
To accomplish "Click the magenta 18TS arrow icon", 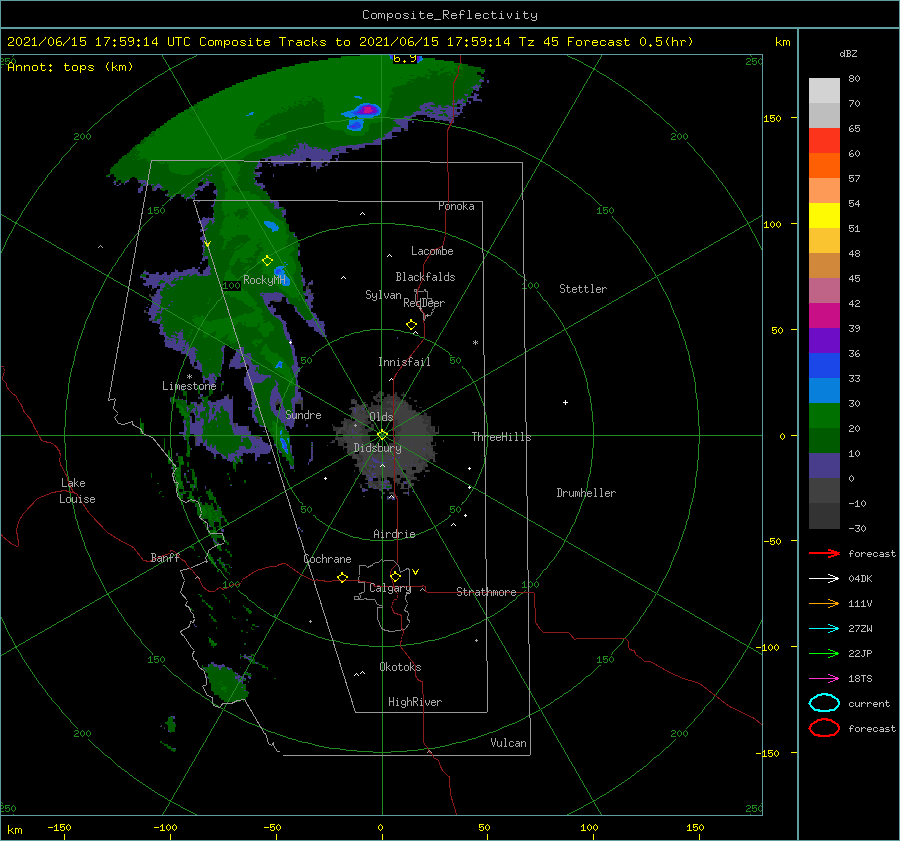I will pos(824,679).
